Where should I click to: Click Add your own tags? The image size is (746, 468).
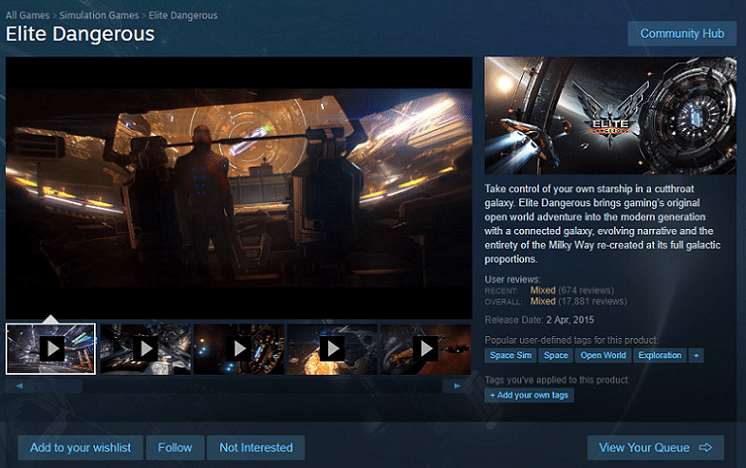pyautogui.click(x=529, y=395)
